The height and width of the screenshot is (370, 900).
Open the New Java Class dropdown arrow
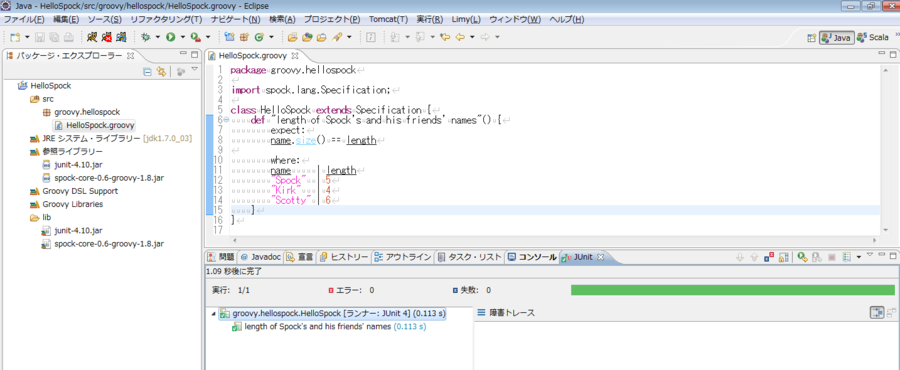[x=271, y=37]
